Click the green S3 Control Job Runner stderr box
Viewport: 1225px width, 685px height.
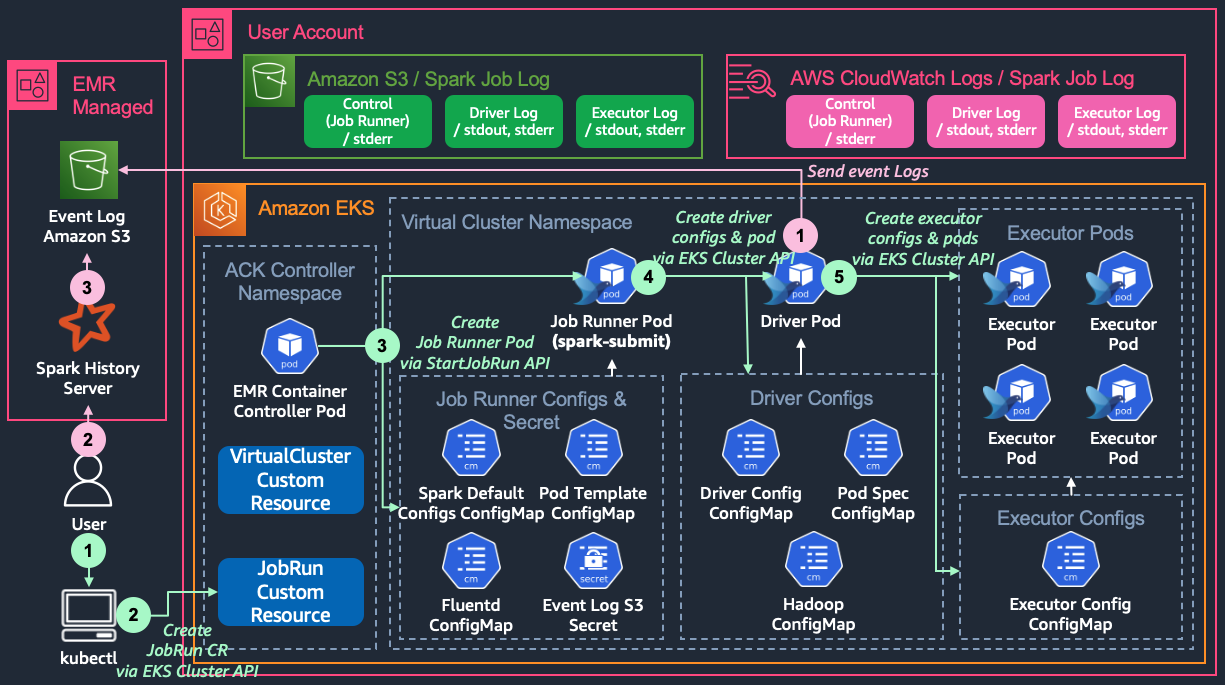(367, 122)
